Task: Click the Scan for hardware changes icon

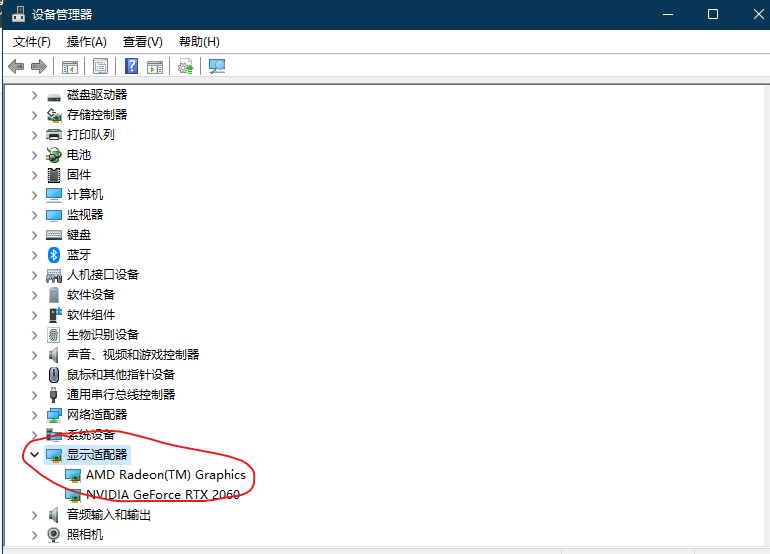Action: tap(217, 66)
